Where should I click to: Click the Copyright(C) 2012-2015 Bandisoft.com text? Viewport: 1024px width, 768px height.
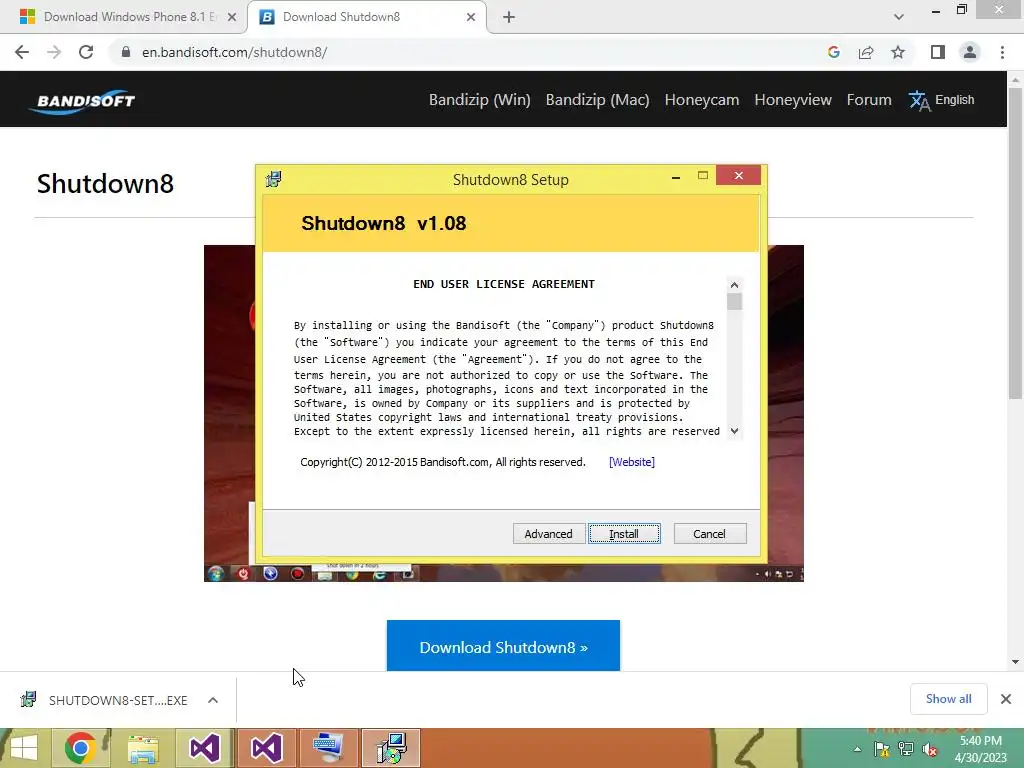[x=443, y=462]
